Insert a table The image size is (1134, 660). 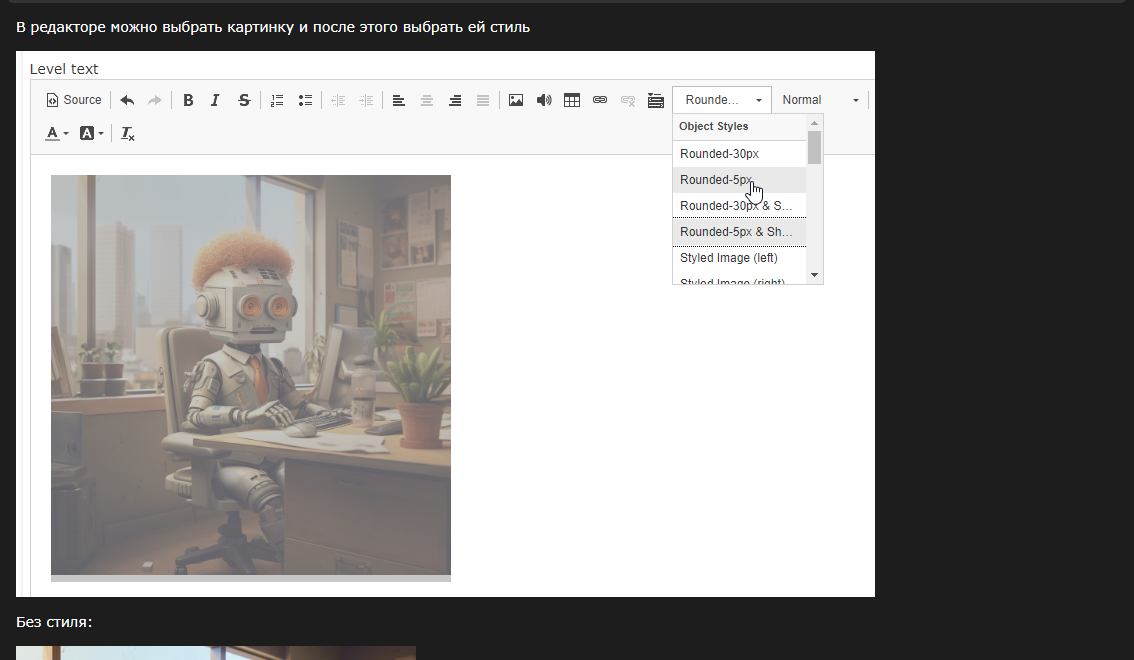pos(572,100)
